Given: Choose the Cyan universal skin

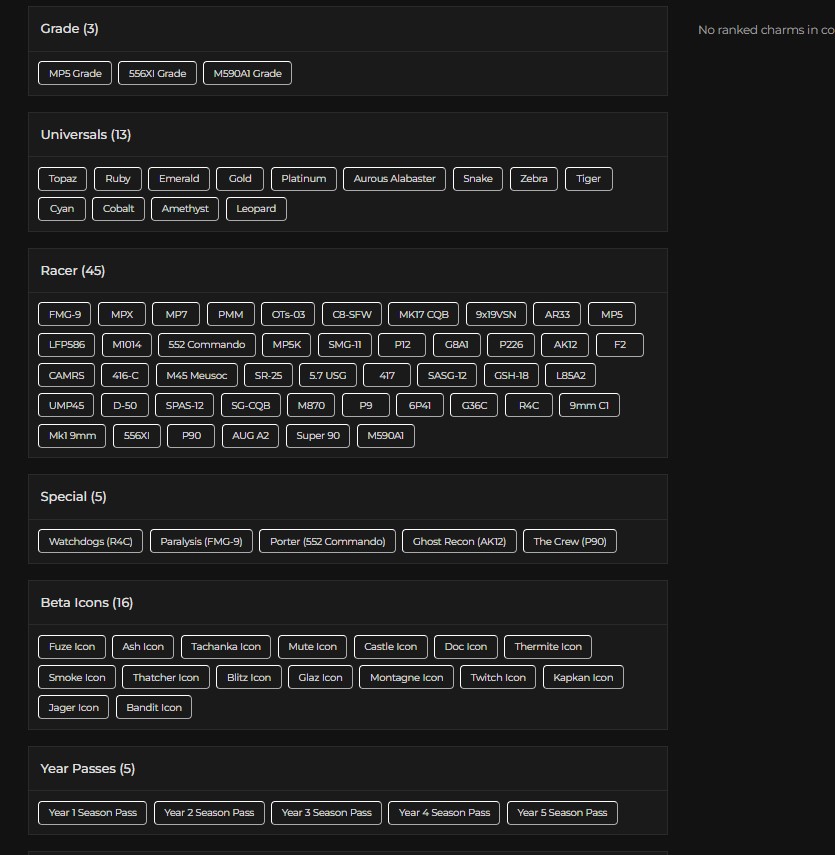Looking at the screenshot, I should pyautogui.click(x=62, y=209).
